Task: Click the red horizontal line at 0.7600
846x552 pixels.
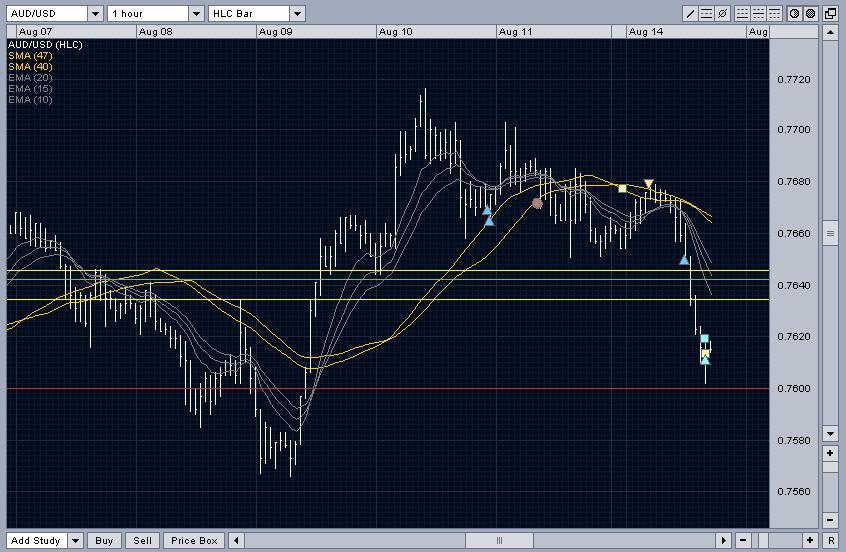Action: [388, 389]
